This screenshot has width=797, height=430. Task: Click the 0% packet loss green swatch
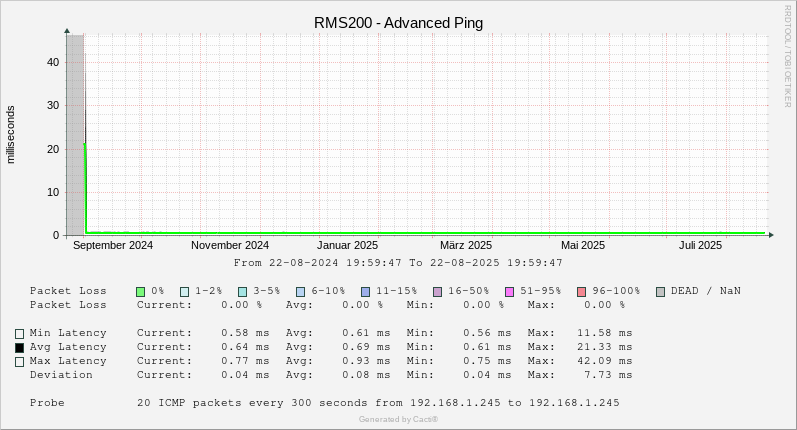[x=141, y=292]
